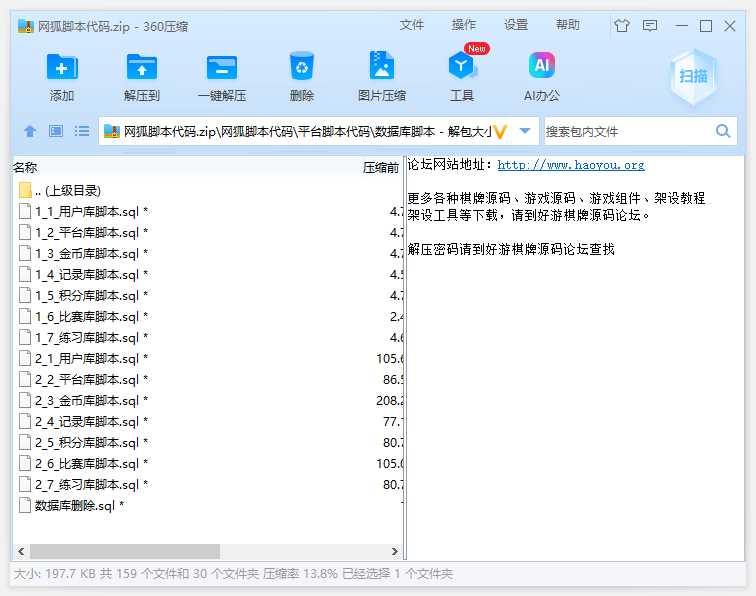This screenshot has height=596, width=756.
Task: Select file 1_2_平台库脚本.sql
Action: coord(208,232)
